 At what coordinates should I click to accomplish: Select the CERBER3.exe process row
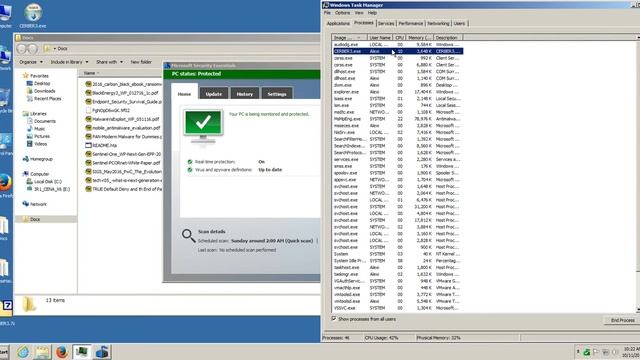click(398, 51)
